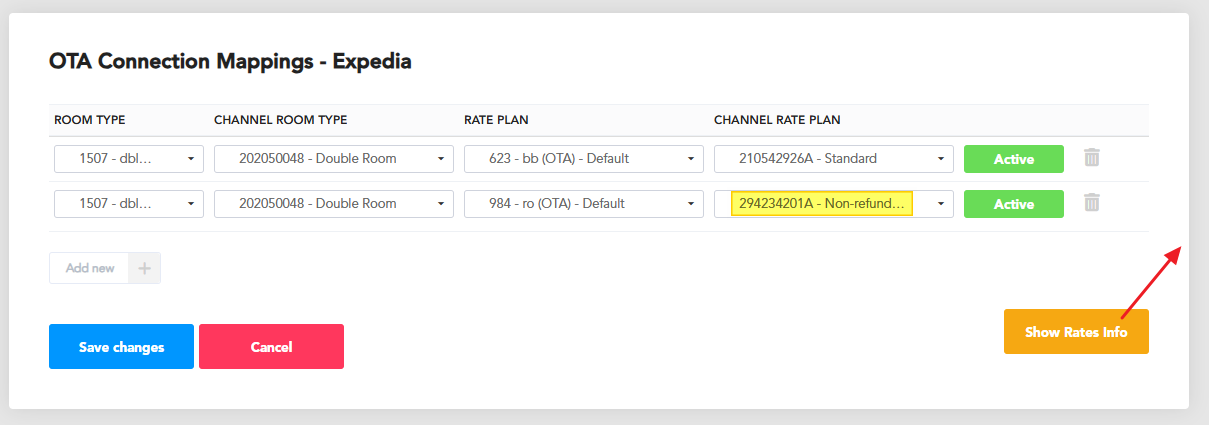Screen dimensions: 1209x425
Task: Open Room Type dropdown in 984 - ro row
Action: tap(129, 204)
